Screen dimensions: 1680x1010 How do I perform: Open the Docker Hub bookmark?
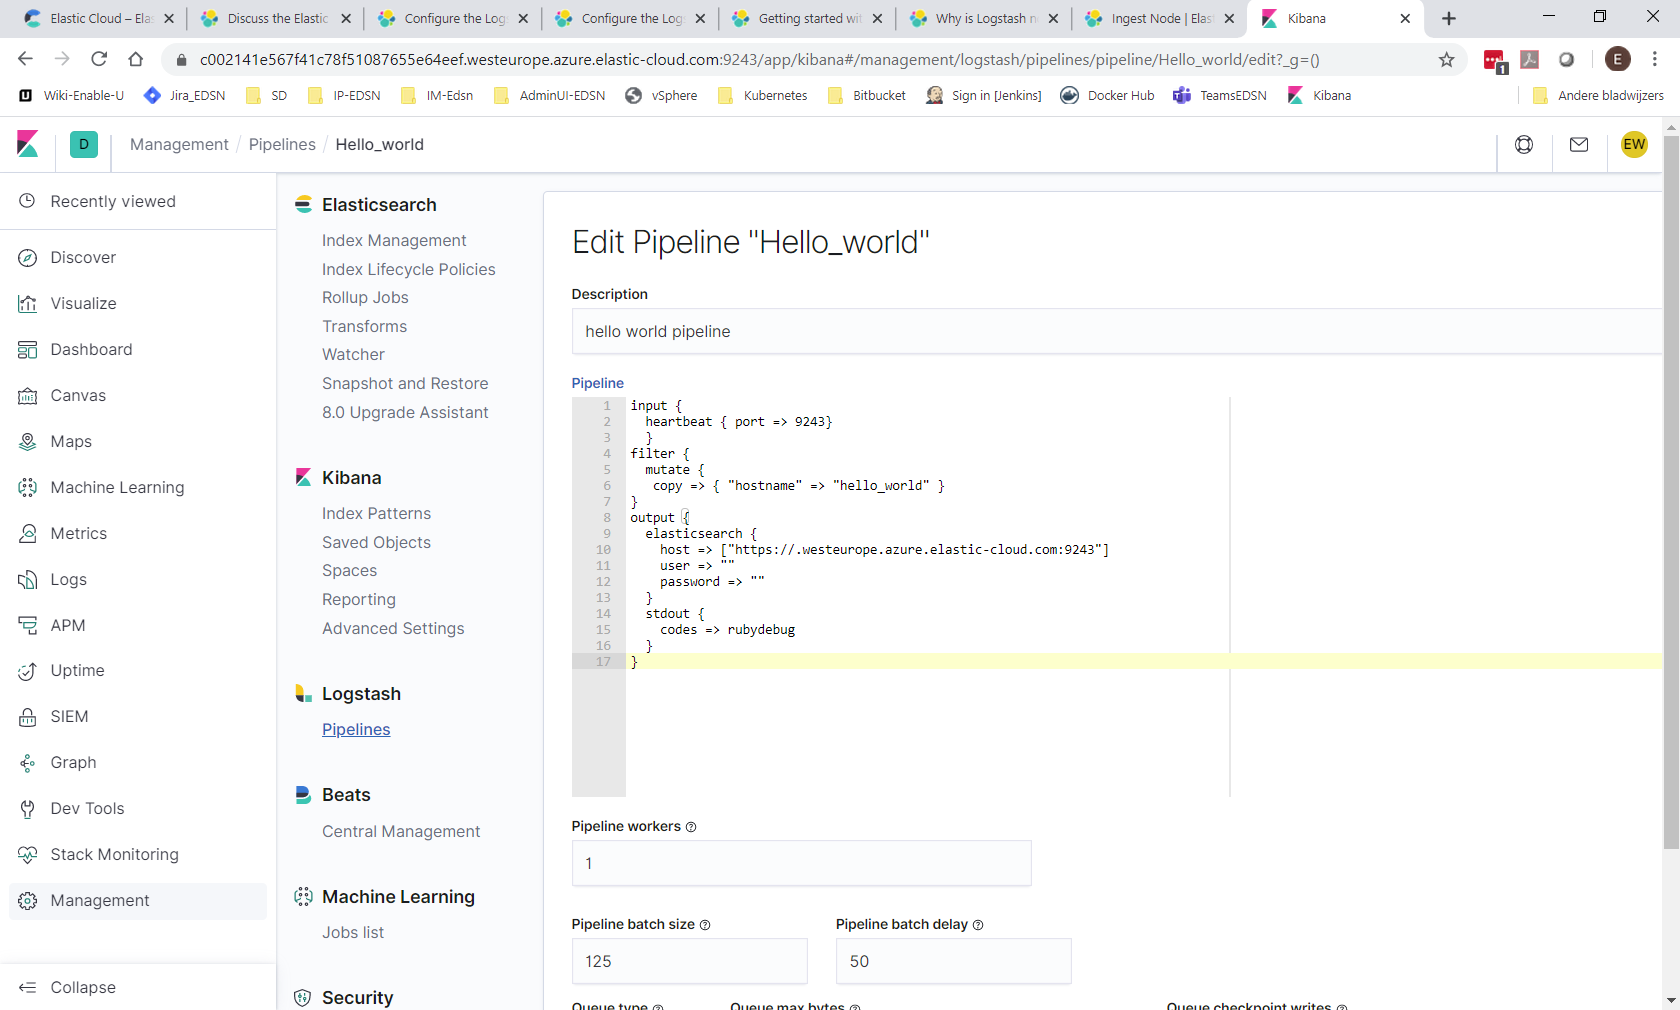point(1108,96)
